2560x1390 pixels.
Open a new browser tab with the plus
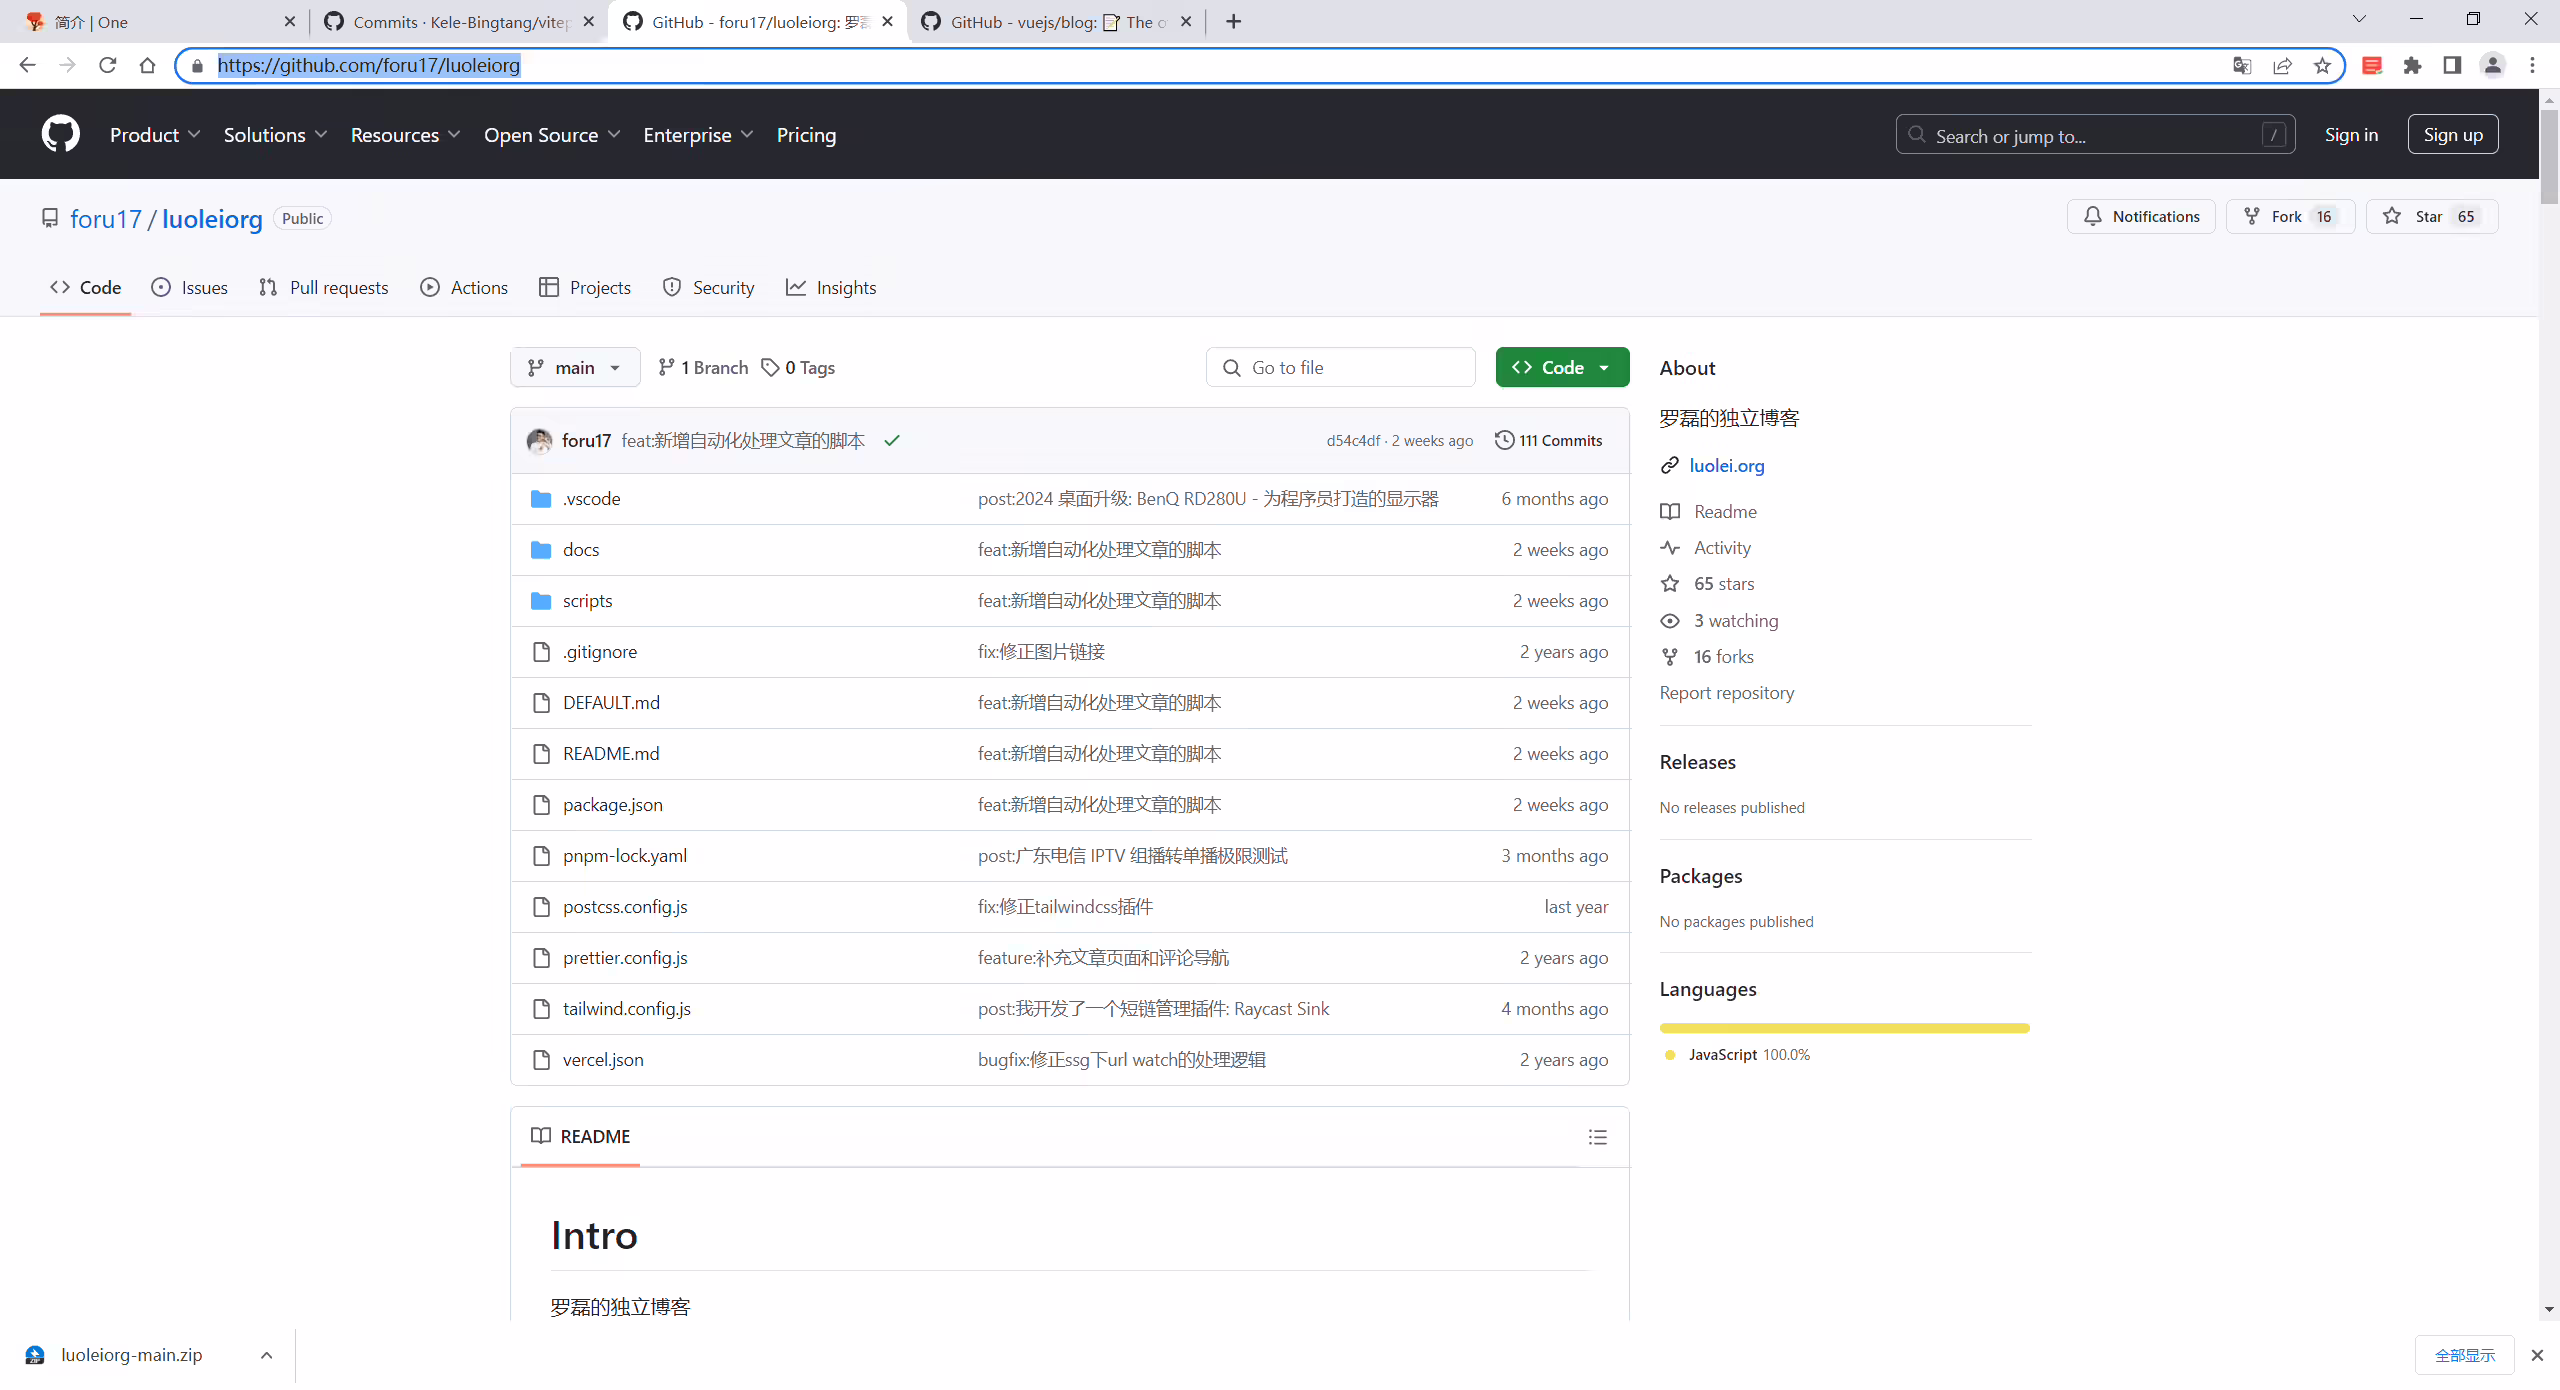pos(1233,21)
